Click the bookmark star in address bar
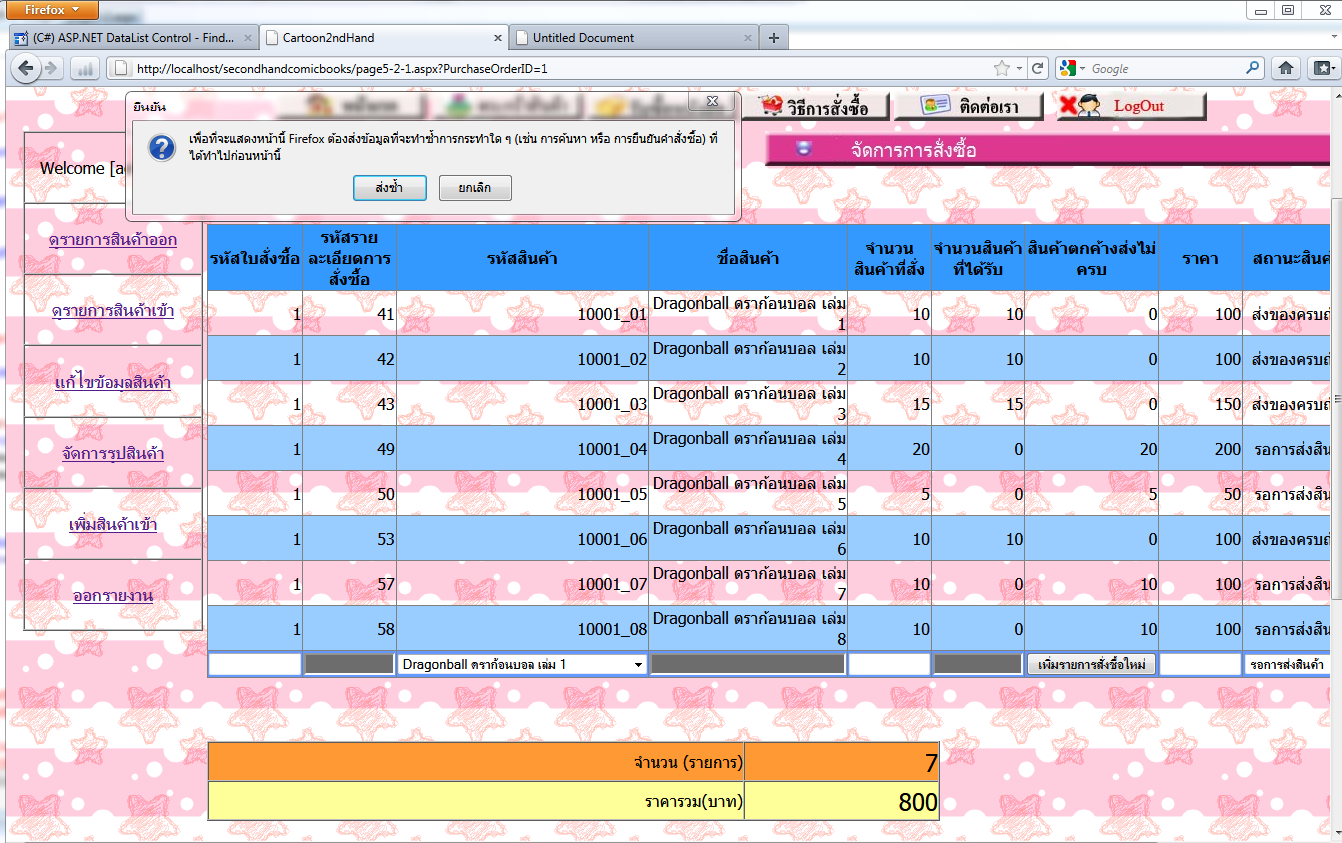 pyautogui.click(x=1002, y=68)
